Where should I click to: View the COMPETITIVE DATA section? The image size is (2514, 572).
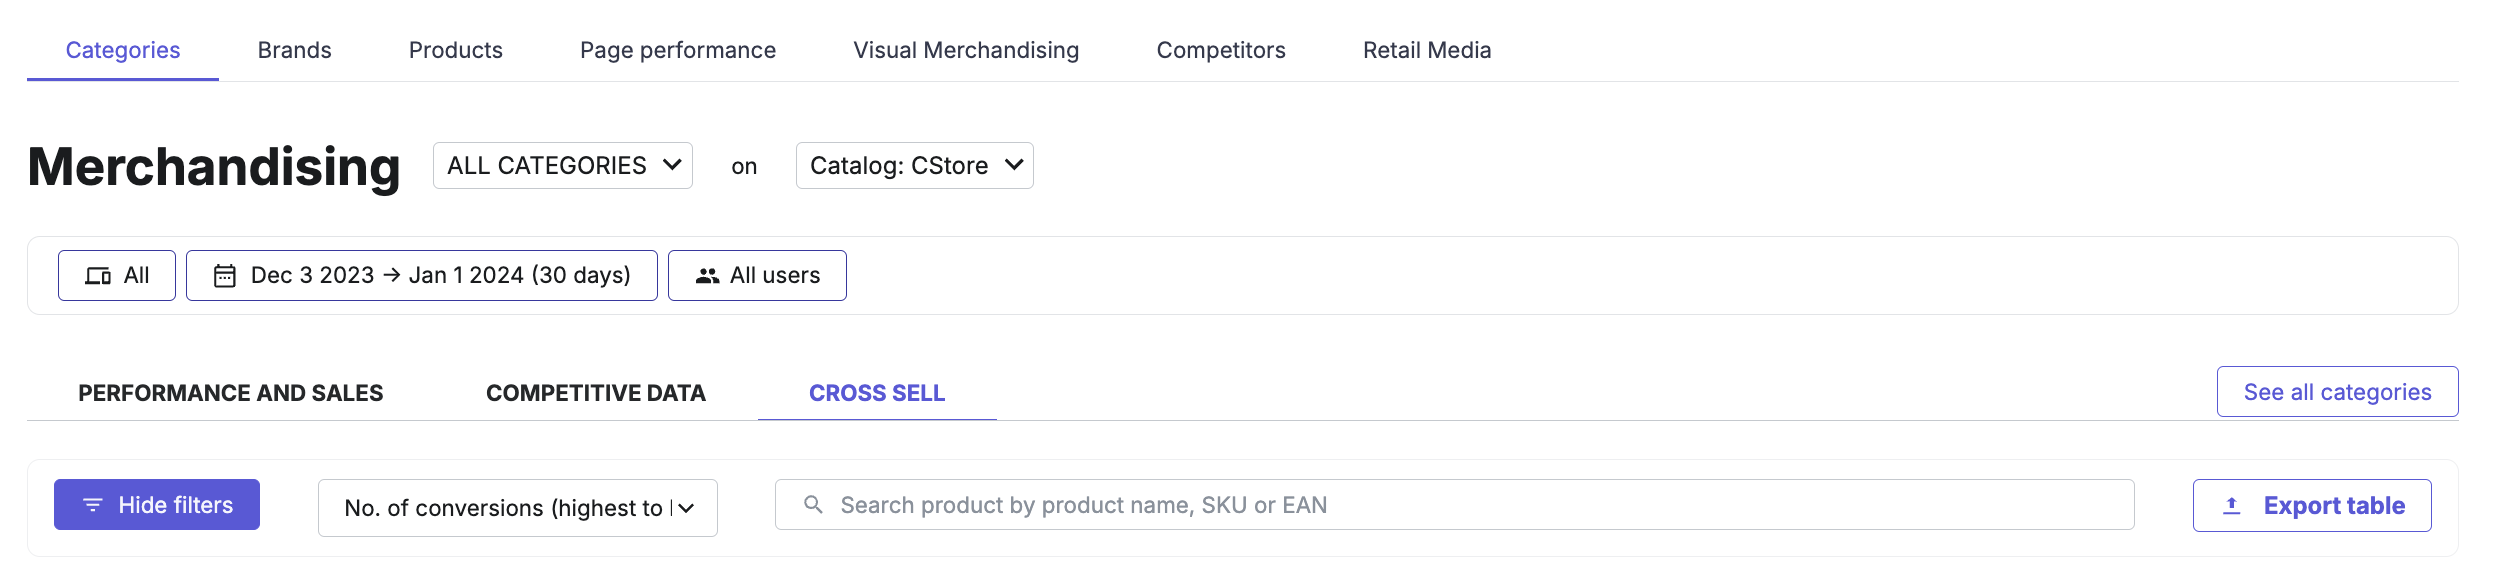(x=596, y=393)
